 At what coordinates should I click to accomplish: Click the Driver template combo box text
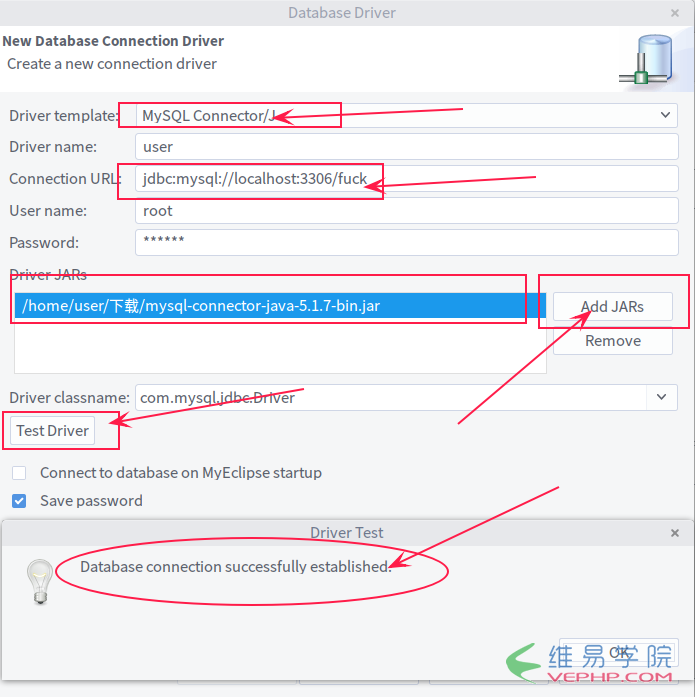tap(209, 116)
